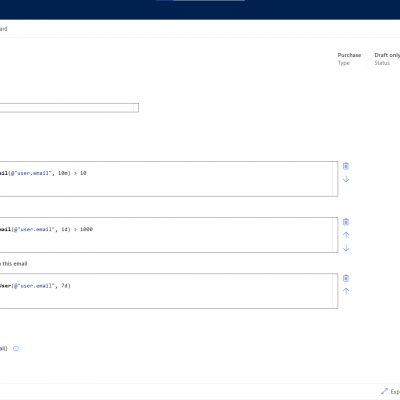400x400 pixels.
Task: Move the '1d) > 1000' rule up
Action: pyautogui.click(x=346, y=235)
